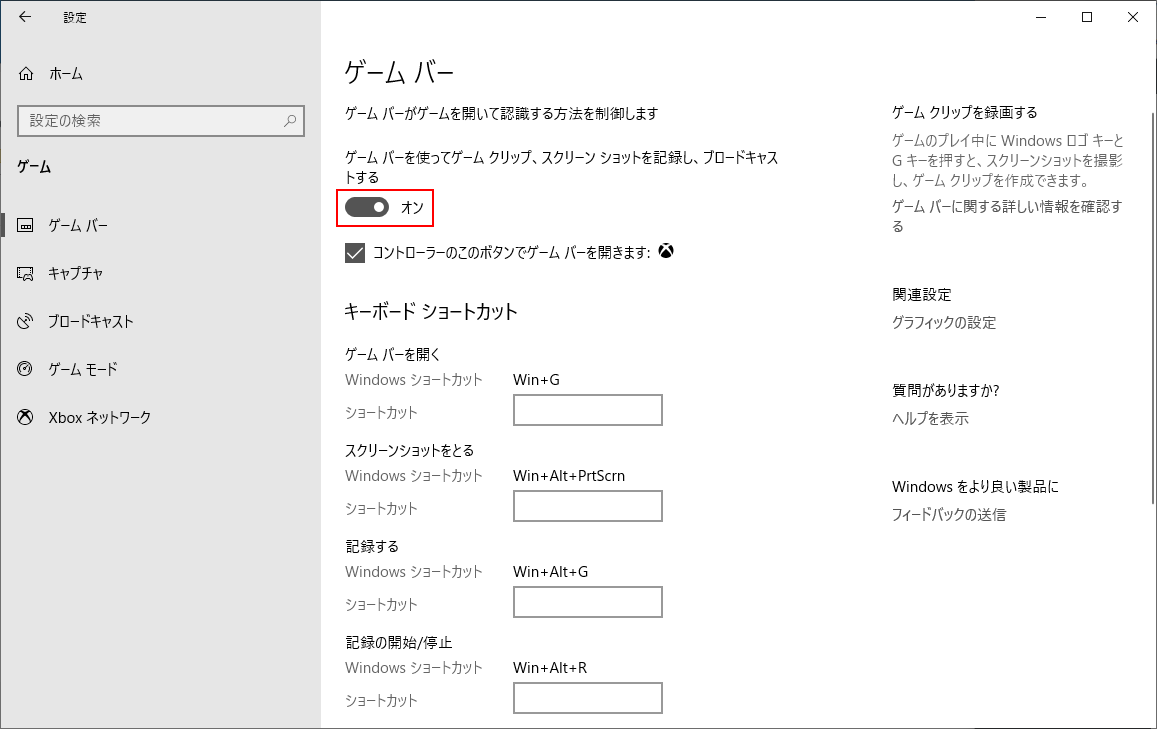Click the キーボード ショートカット heading
The image size is (1157, 729).
click(x=431, y=311)
